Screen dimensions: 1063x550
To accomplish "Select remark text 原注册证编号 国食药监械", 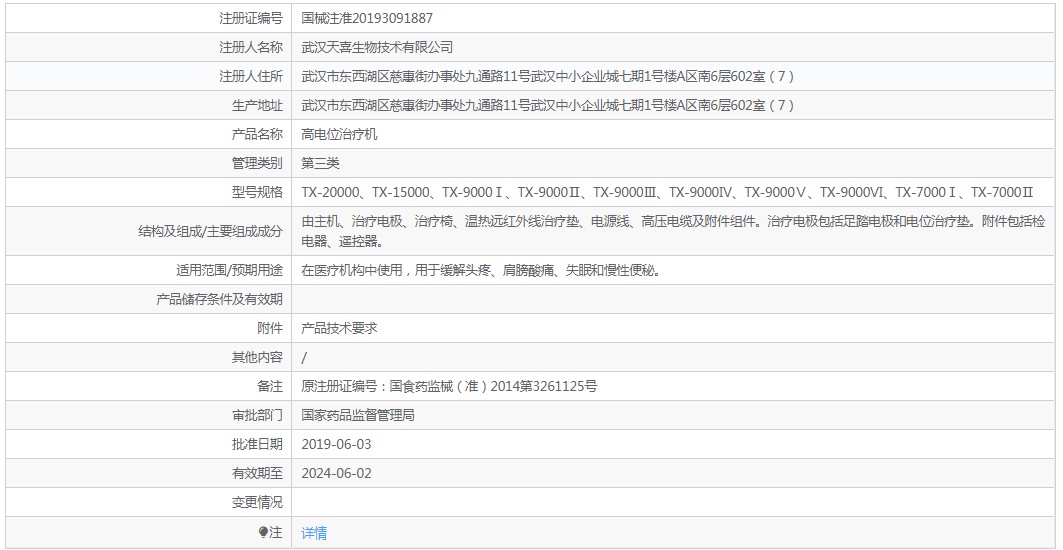I will pos(449,387).
